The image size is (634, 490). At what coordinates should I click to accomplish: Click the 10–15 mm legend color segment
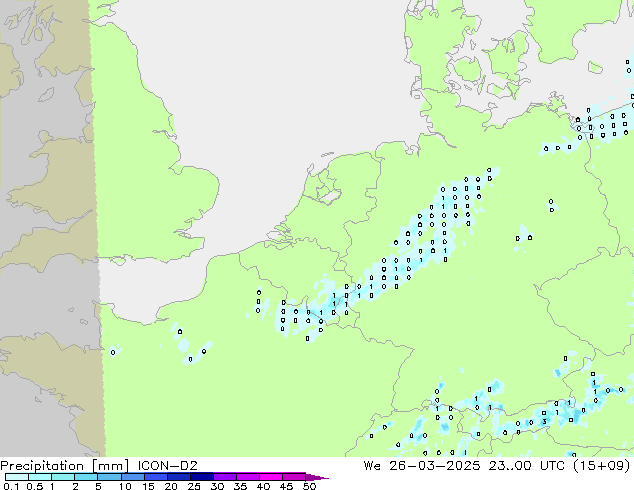(x=133, y=477)
